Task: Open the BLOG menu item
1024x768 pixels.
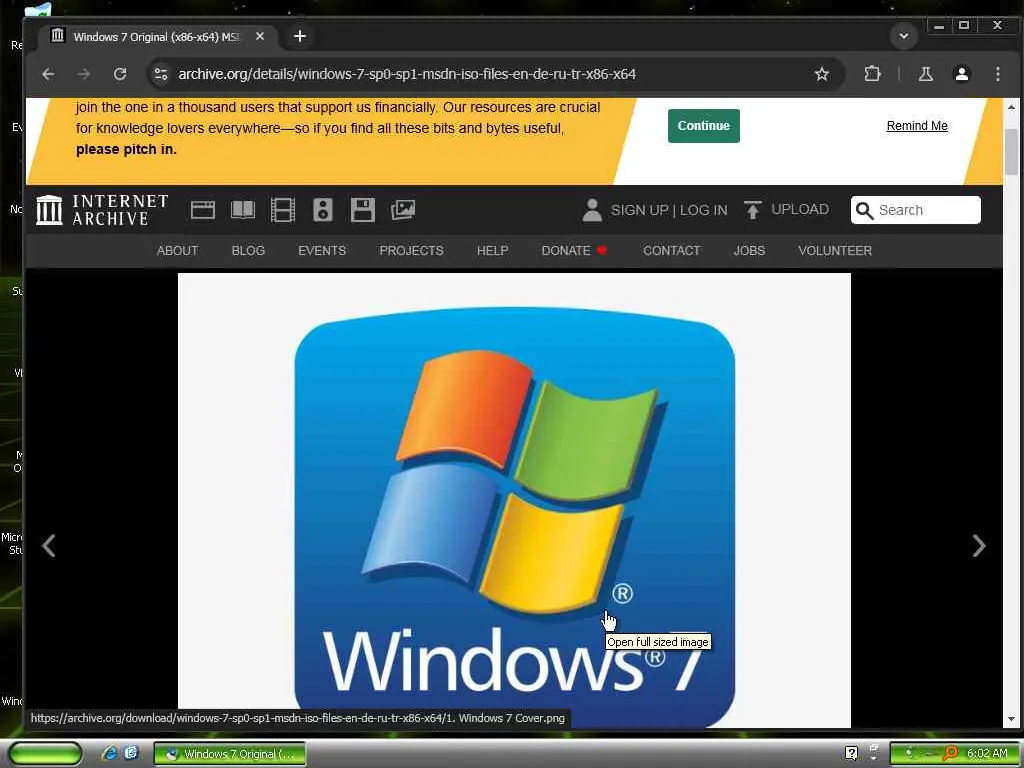Action: (x=248, y=251)
